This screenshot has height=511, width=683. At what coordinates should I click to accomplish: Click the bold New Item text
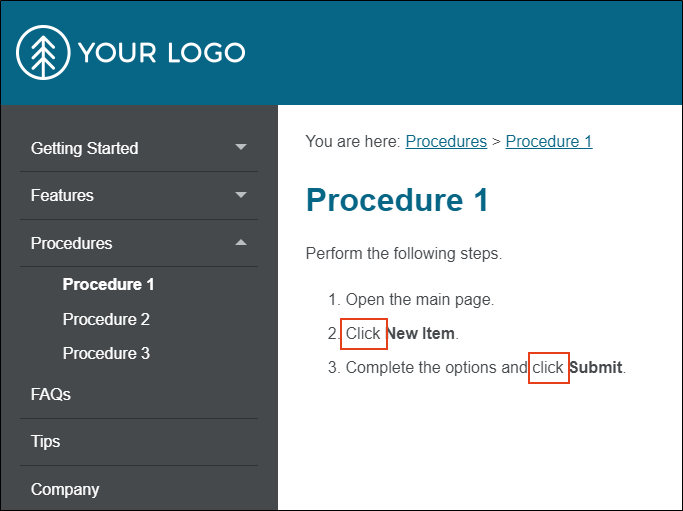(421, 334)
